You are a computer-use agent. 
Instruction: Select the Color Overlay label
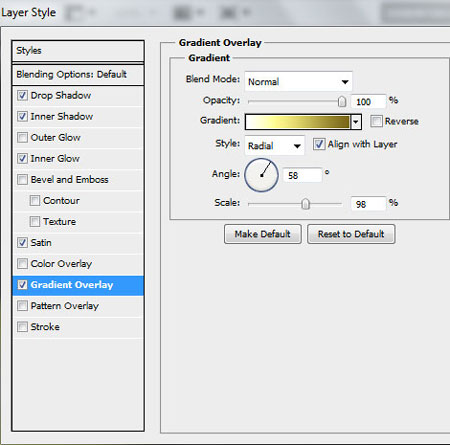(61, 264)
